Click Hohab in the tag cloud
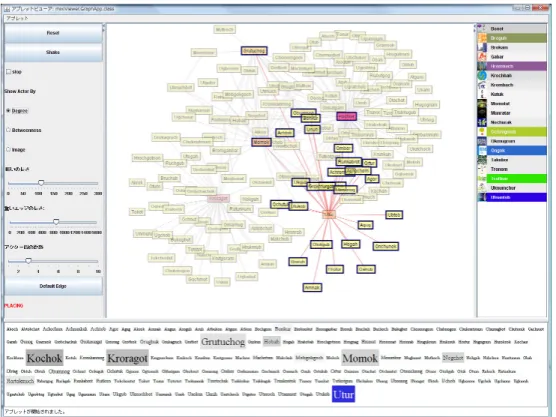Image resolution: width=556 pixels, height=417 pixels. click(x=272, y=341)
